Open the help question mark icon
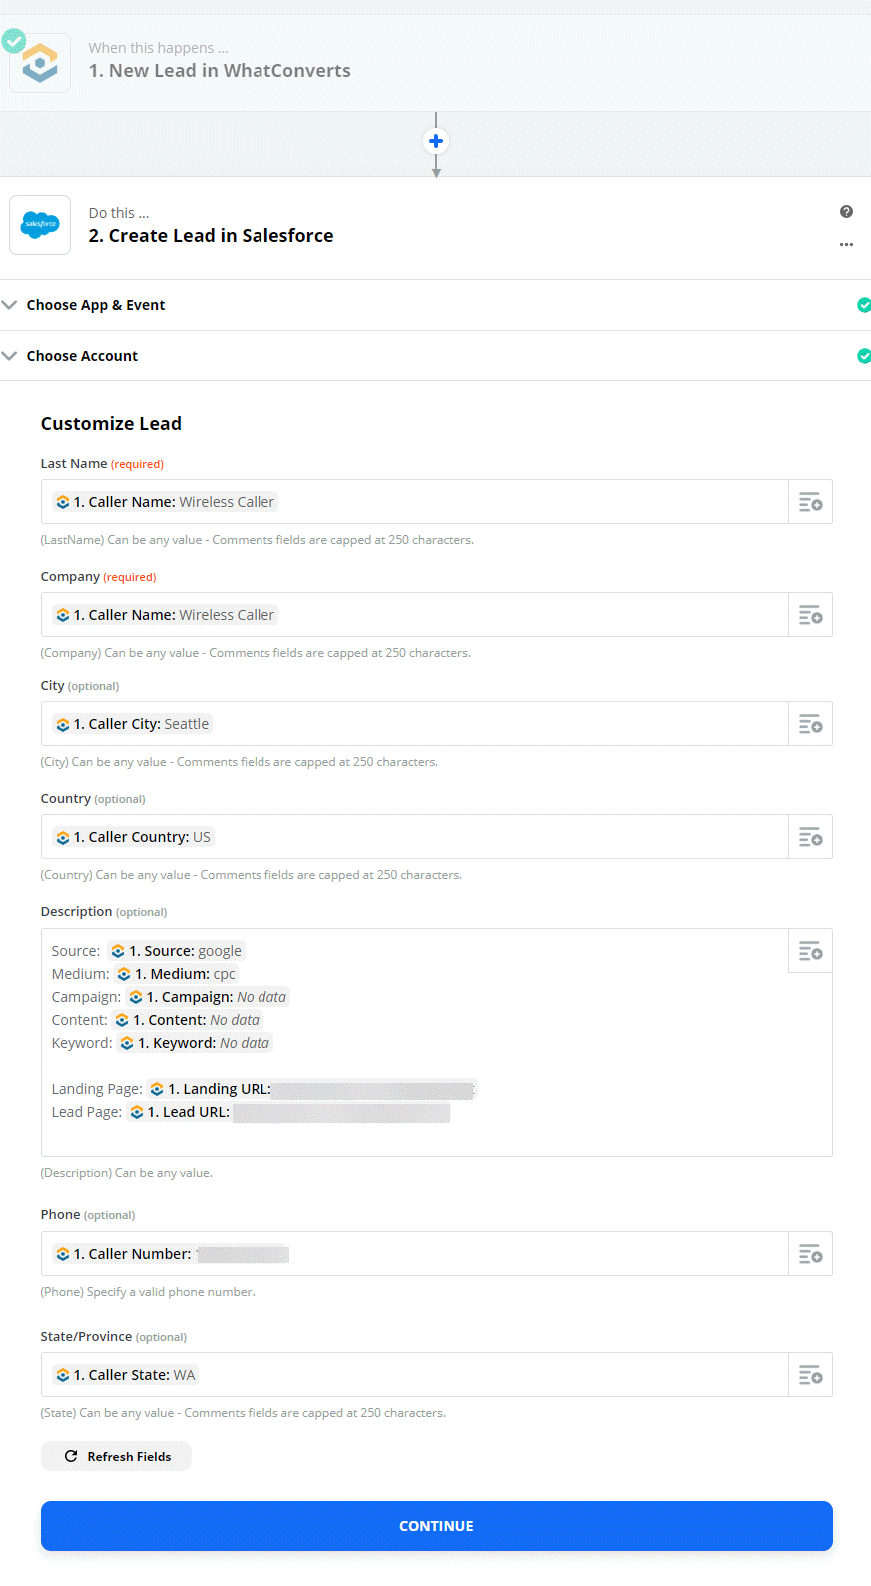 pos(846,212)
